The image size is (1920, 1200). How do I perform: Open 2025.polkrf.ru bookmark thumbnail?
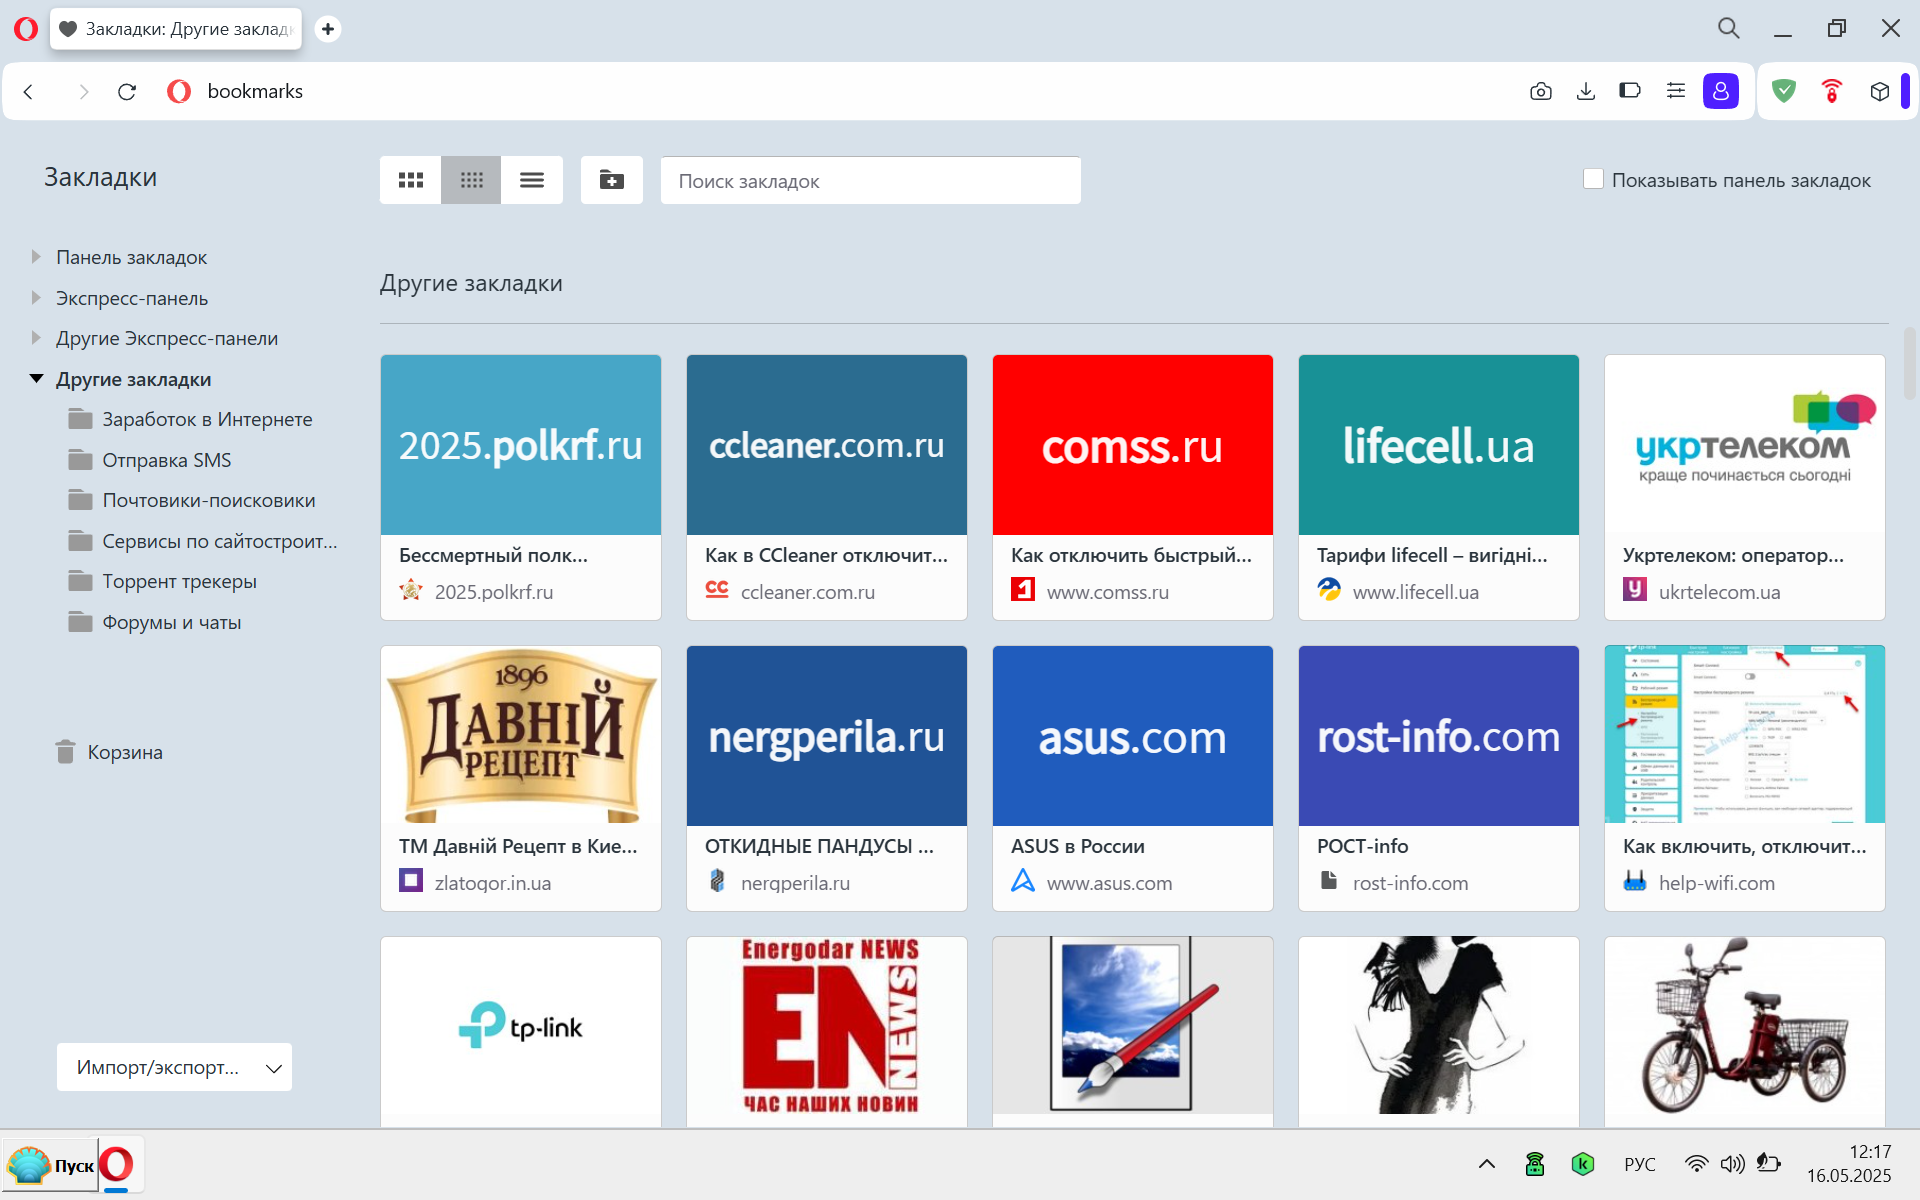521,445
